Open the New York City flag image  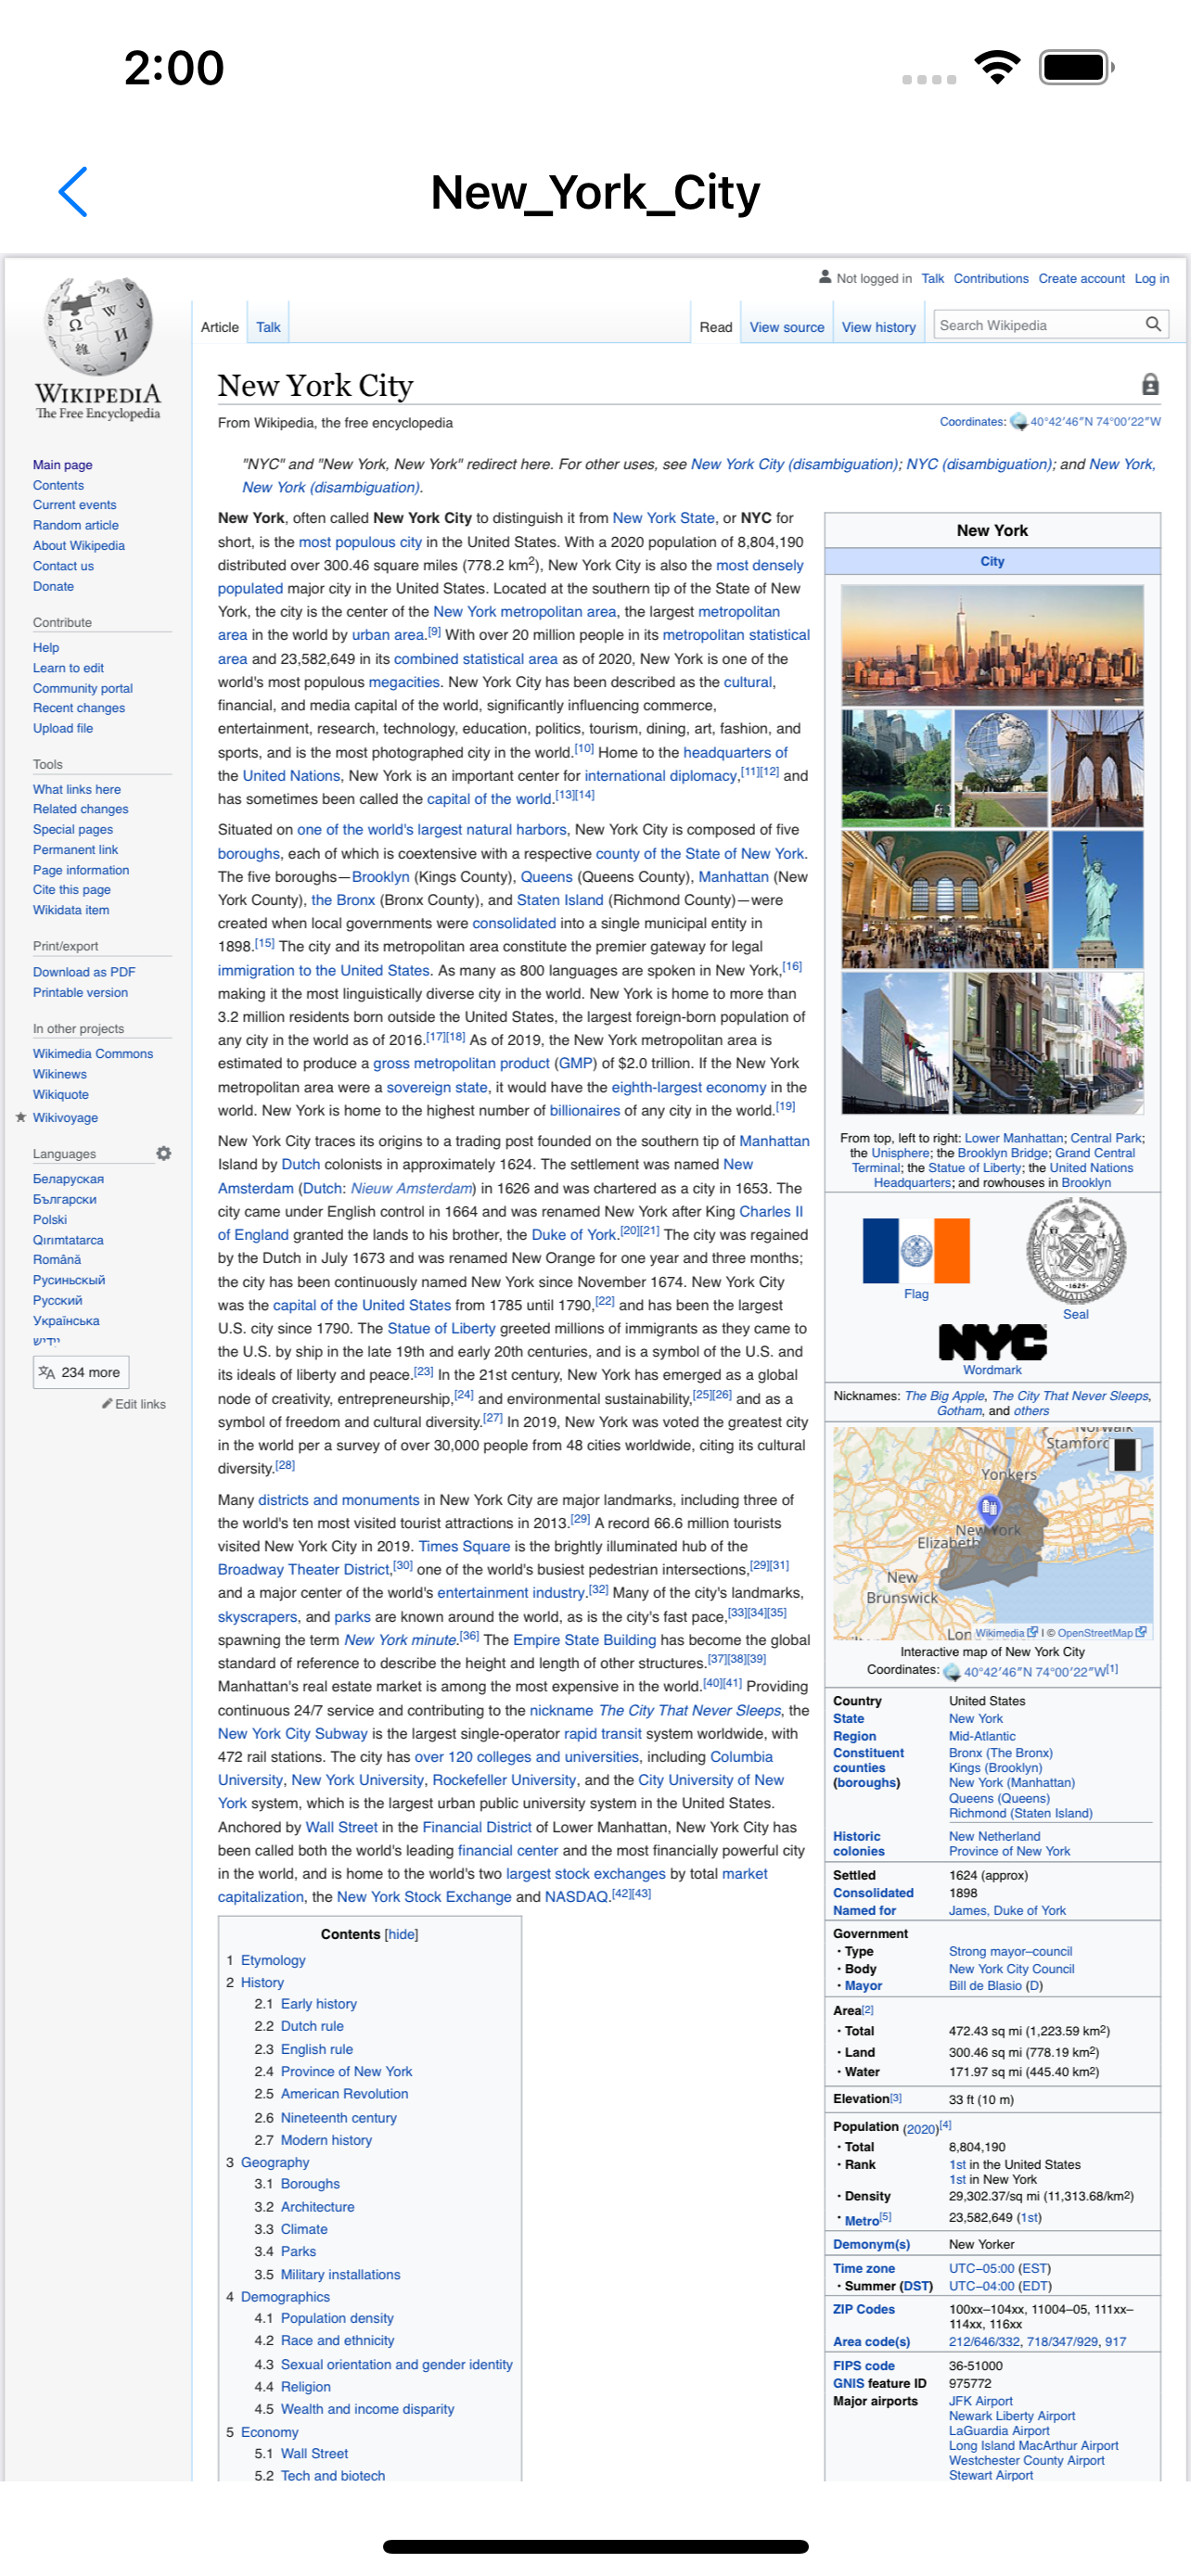[916, 1250]
